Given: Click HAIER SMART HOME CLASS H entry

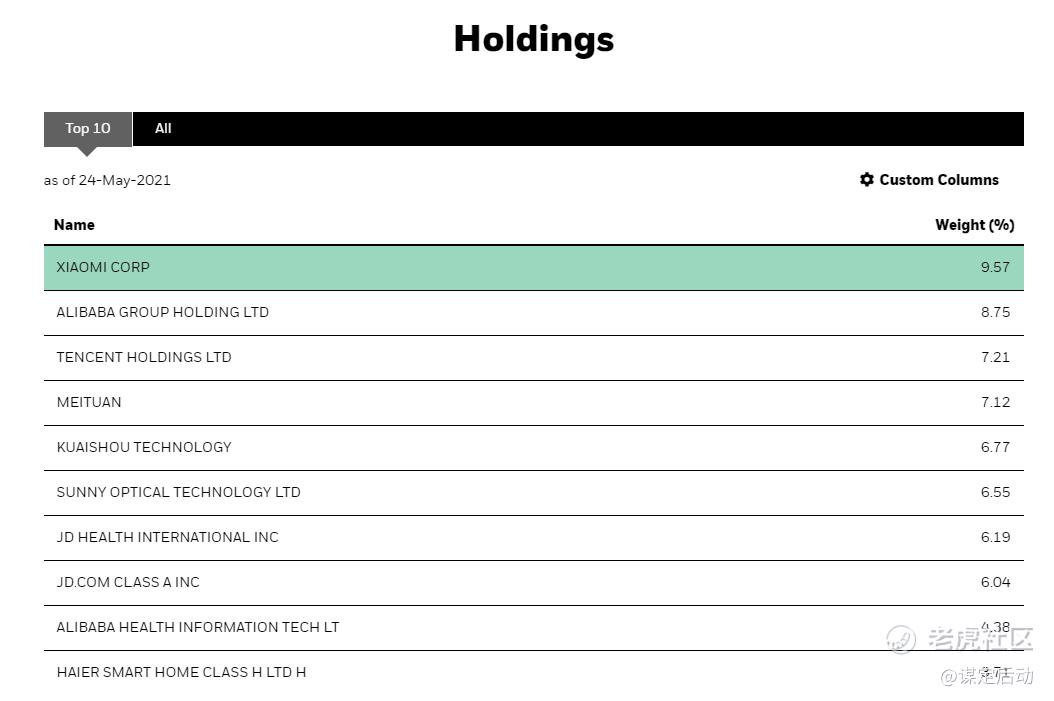Looking at the screenshot, I should pos(181,672).
